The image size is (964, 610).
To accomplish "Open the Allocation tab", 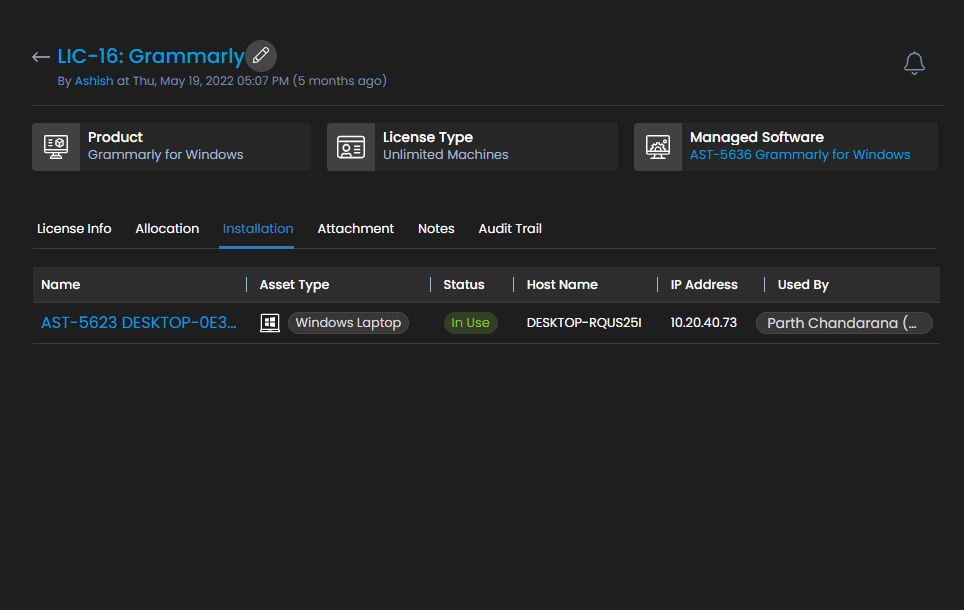I will click(x=167, y=229).
